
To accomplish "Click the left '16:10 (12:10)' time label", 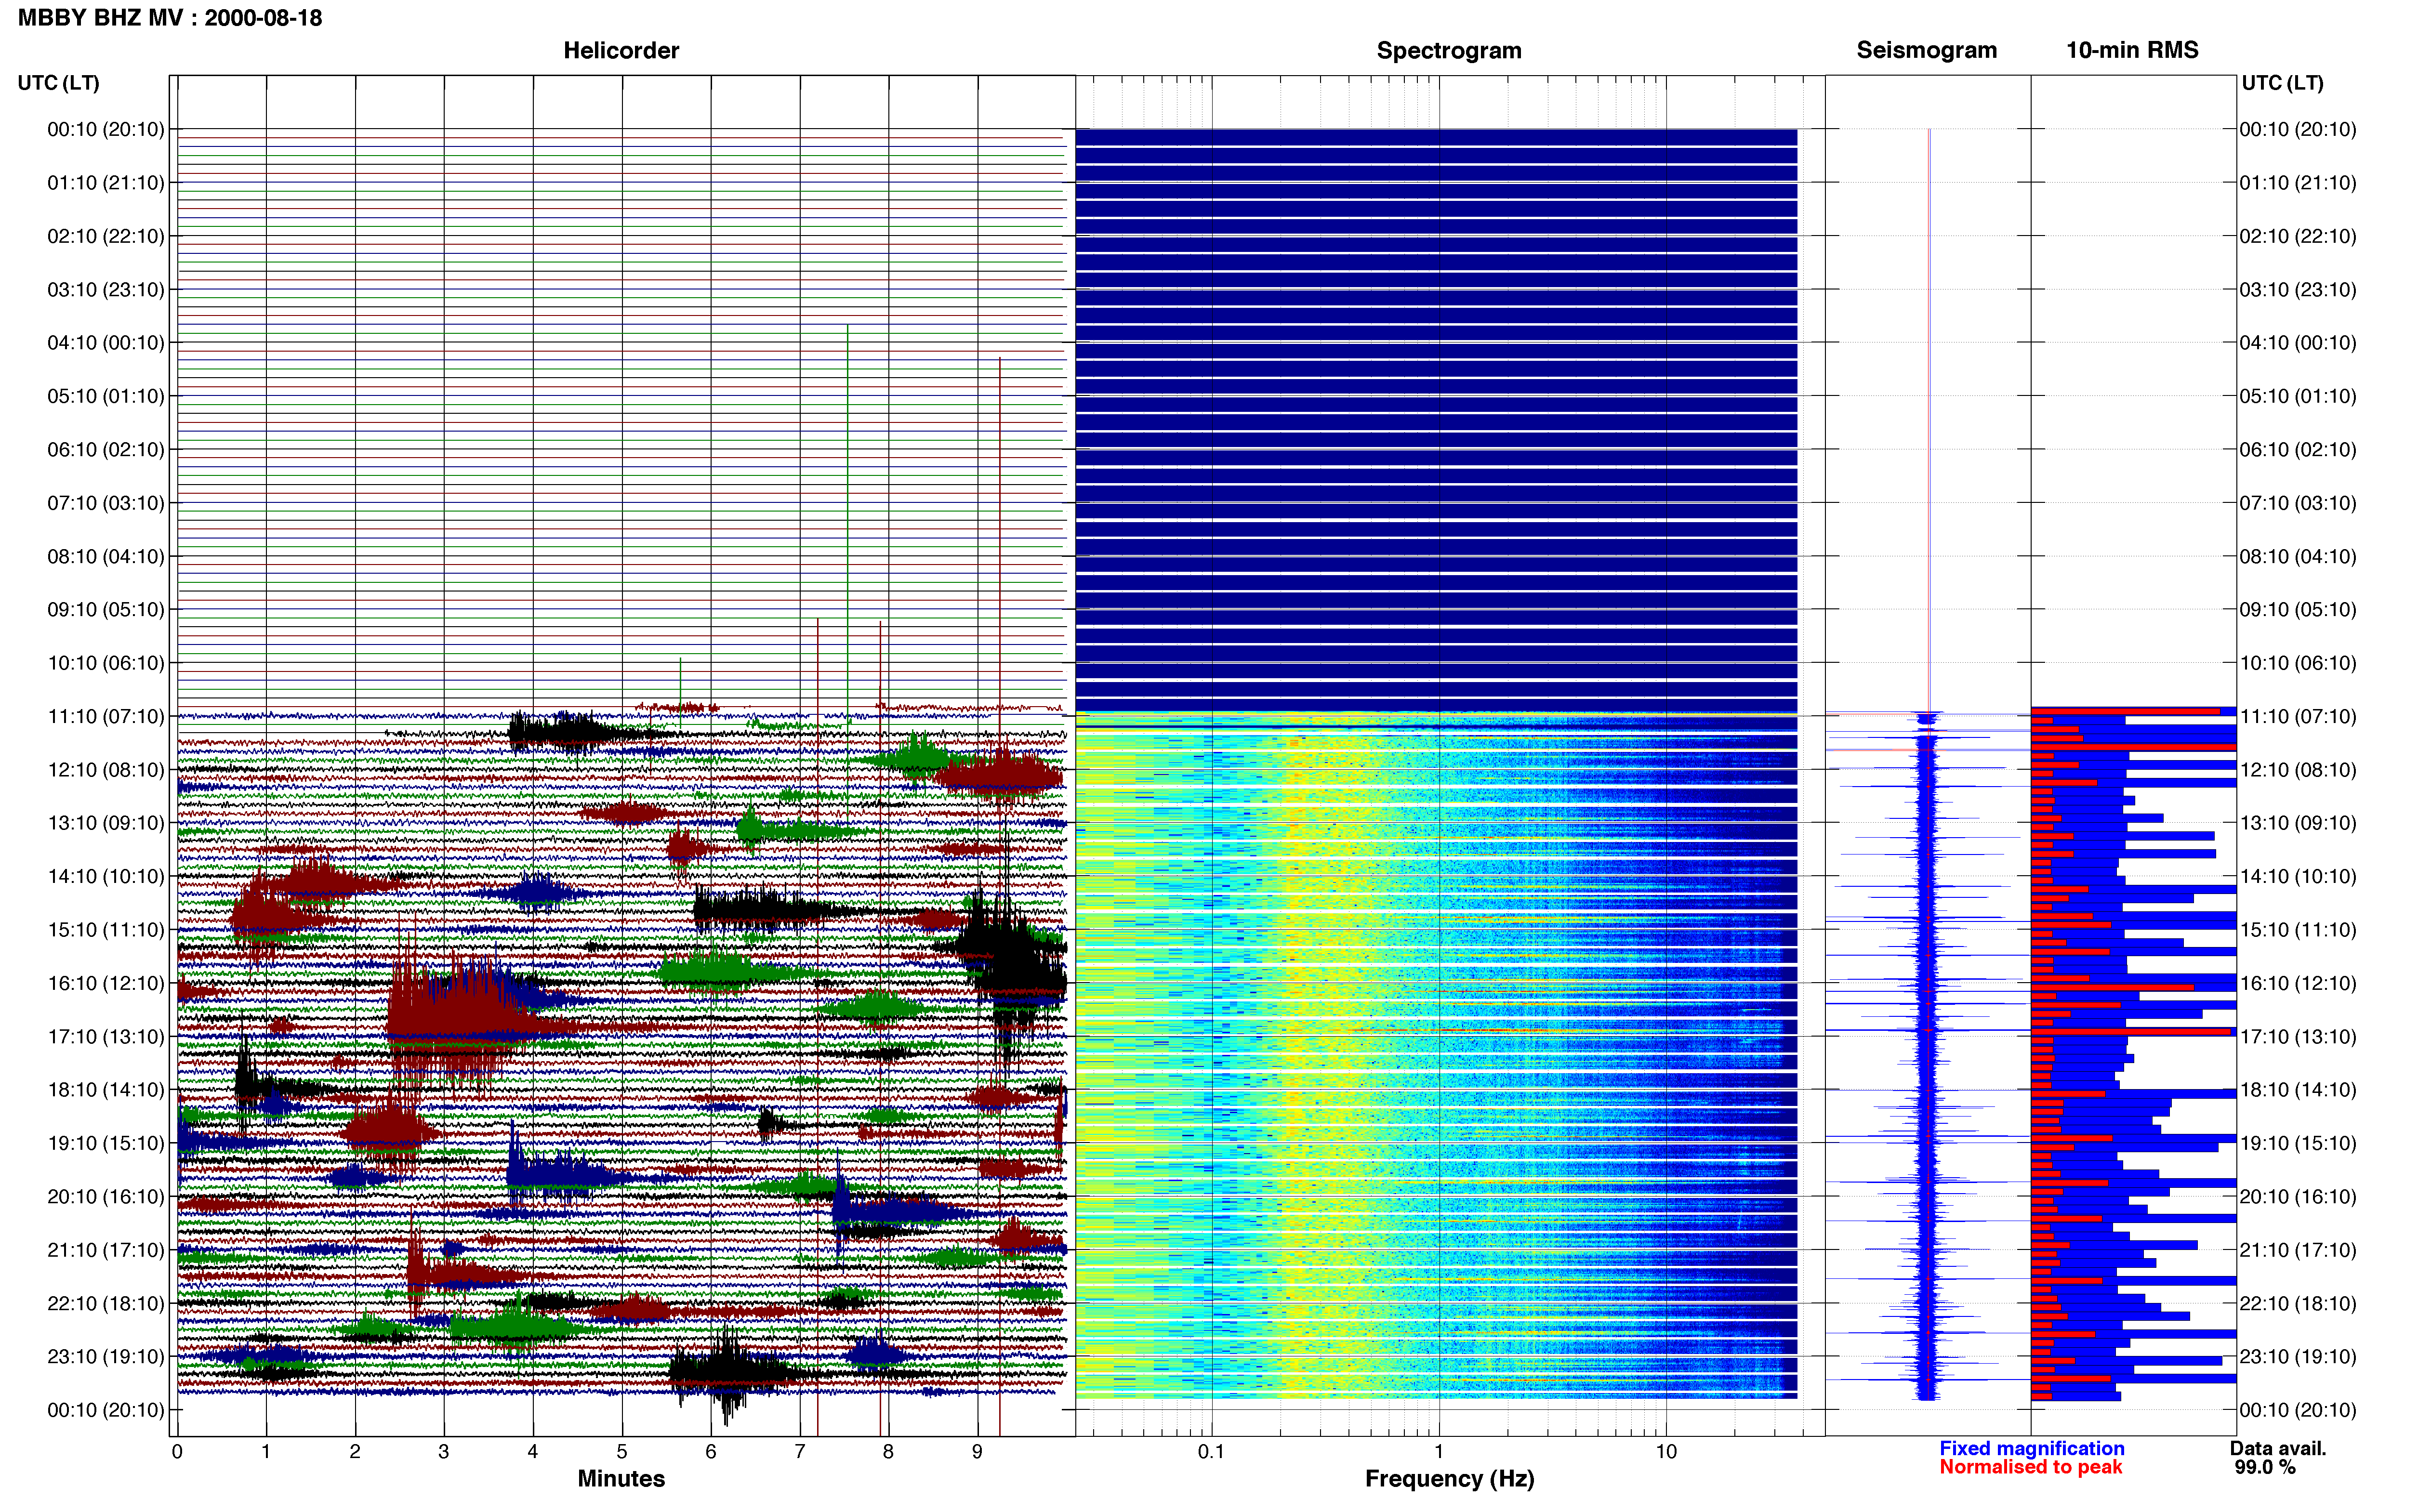I will 106,983.
